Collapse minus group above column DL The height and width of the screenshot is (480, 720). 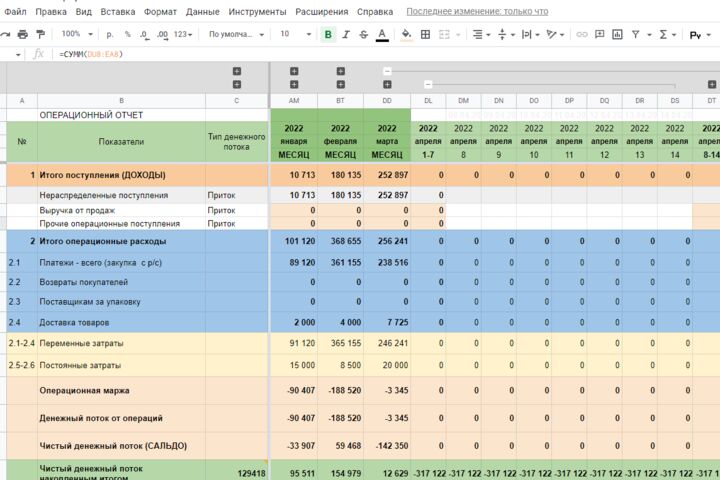(x=428, y=85)
